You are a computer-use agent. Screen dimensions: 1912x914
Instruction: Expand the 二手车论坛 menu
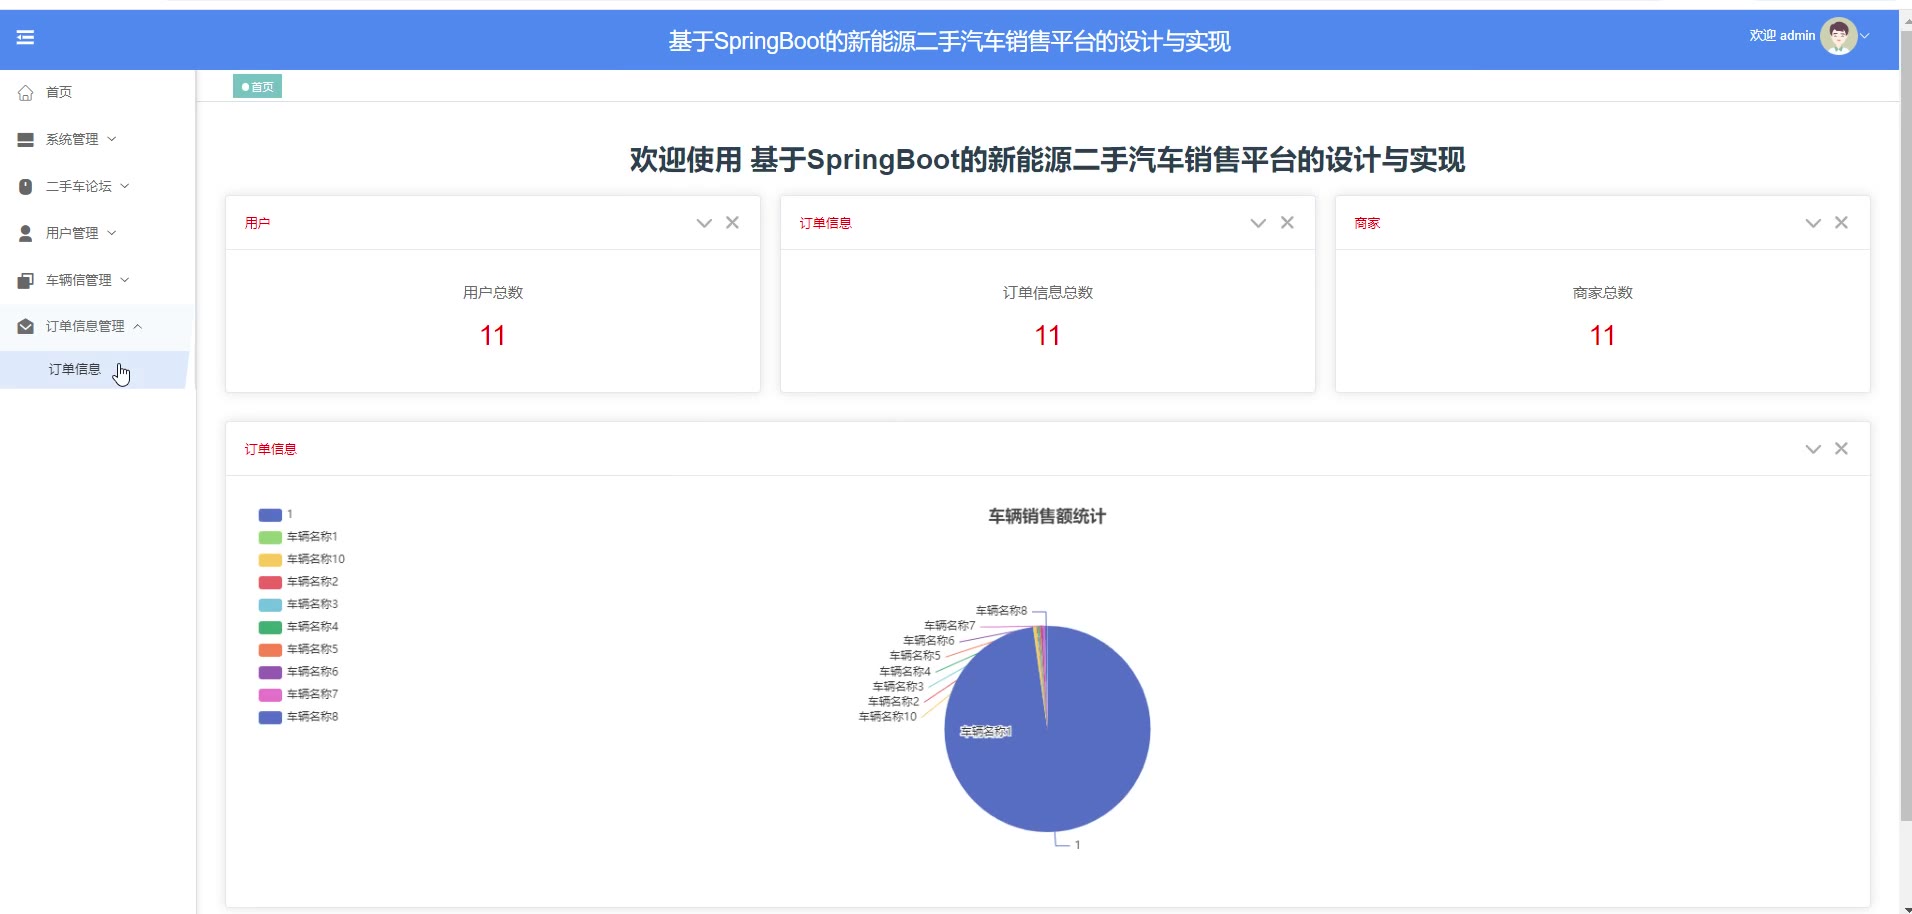pyautogui.click(x=97, y=186)
